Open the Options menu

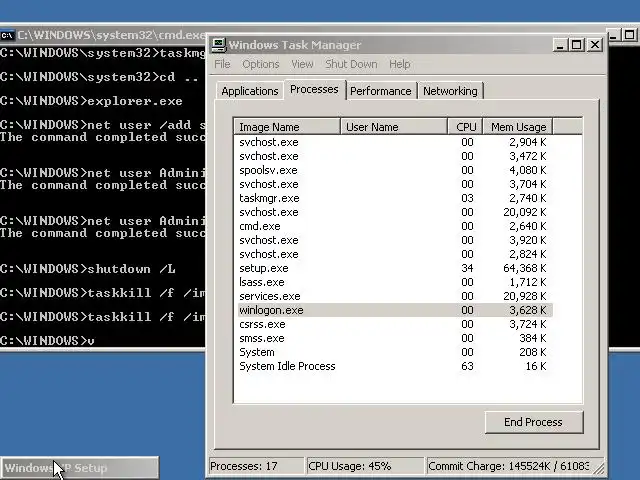point(261,64)
